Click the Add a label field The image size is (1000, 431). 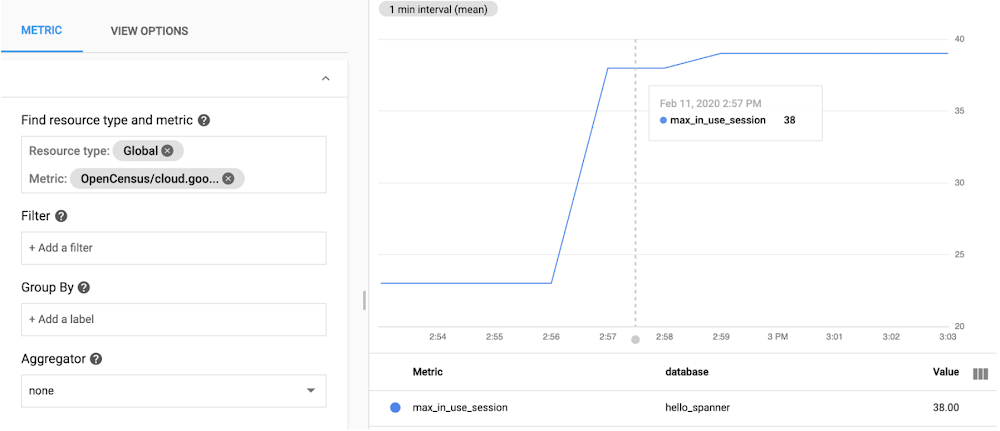173,319
